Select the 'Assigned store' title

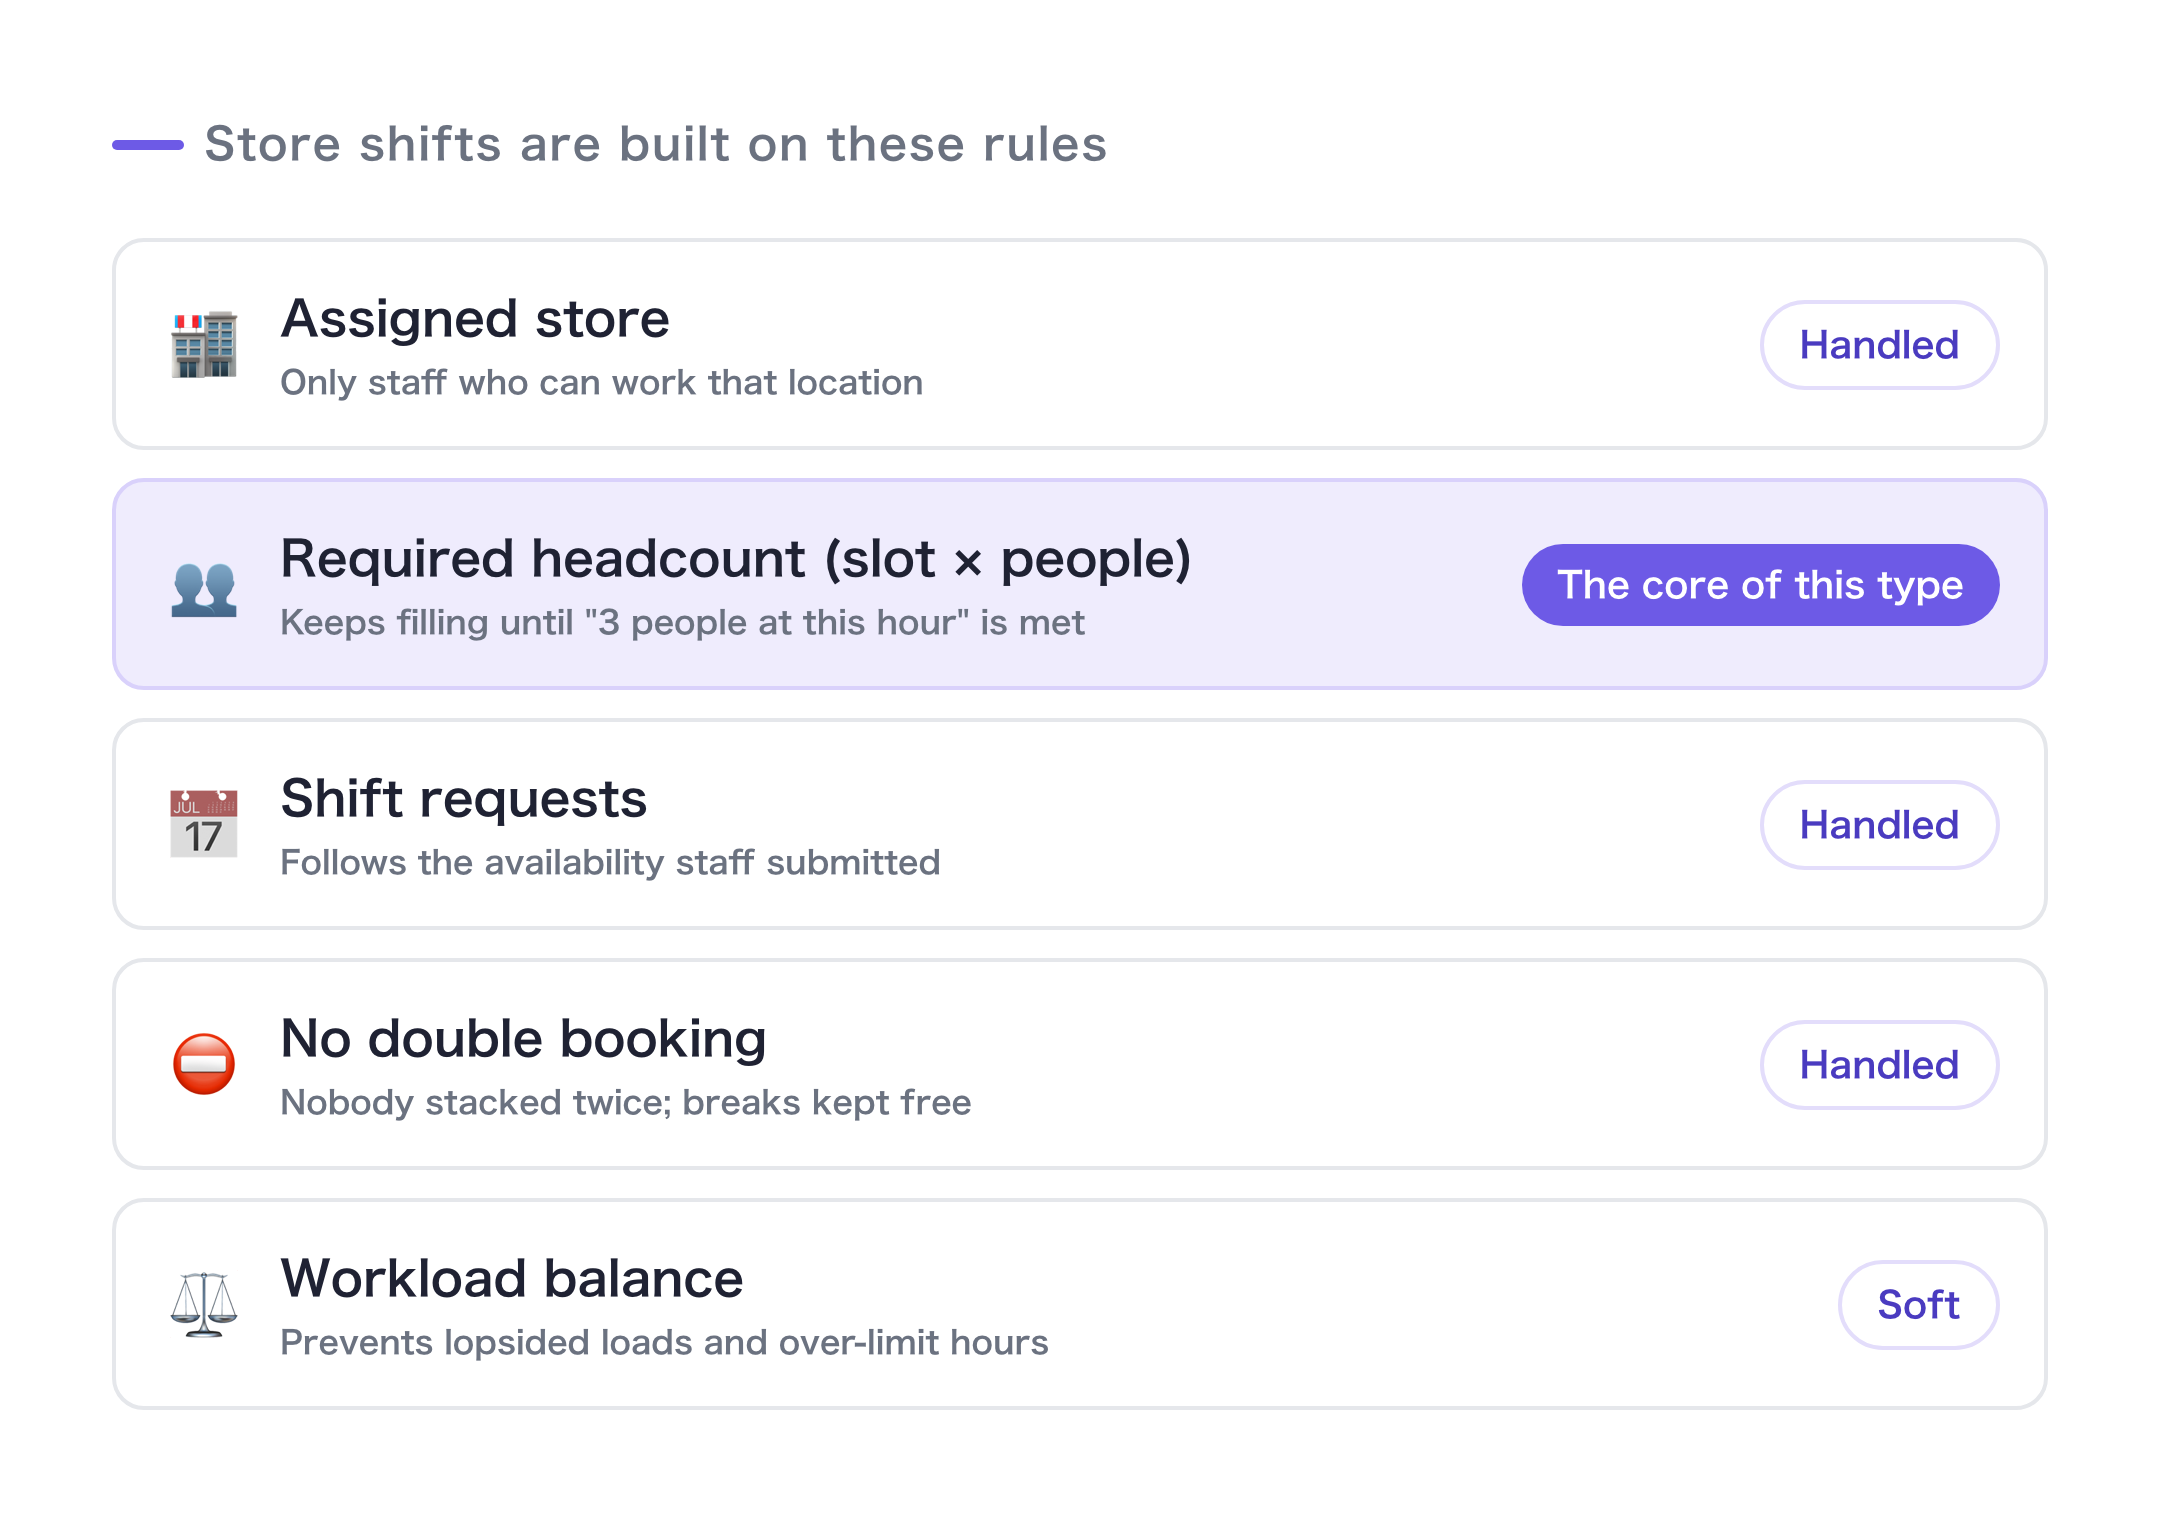[475, 319]
